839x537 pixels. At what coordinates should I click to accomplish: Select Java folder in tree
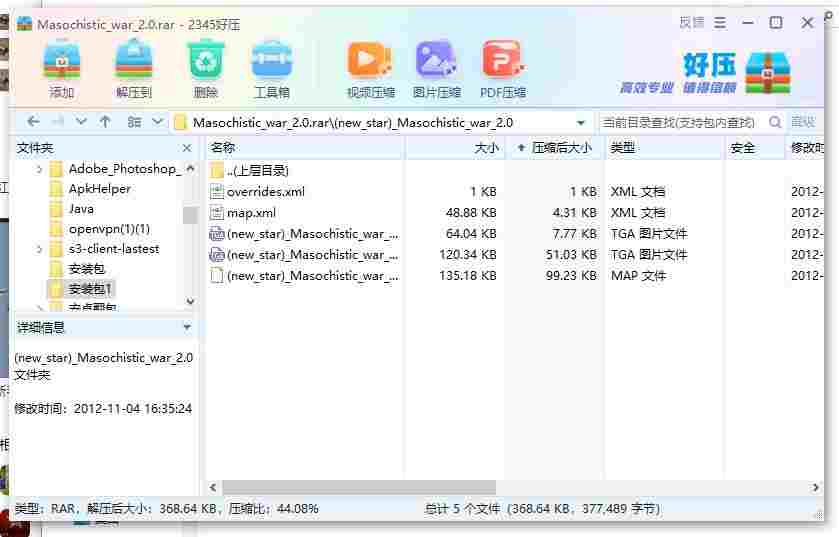(x=81, y=209)
